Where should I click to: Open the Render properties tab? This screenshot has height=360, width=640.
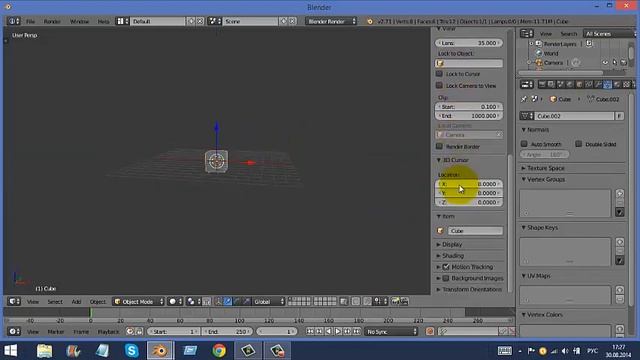[x=542, y=84]
